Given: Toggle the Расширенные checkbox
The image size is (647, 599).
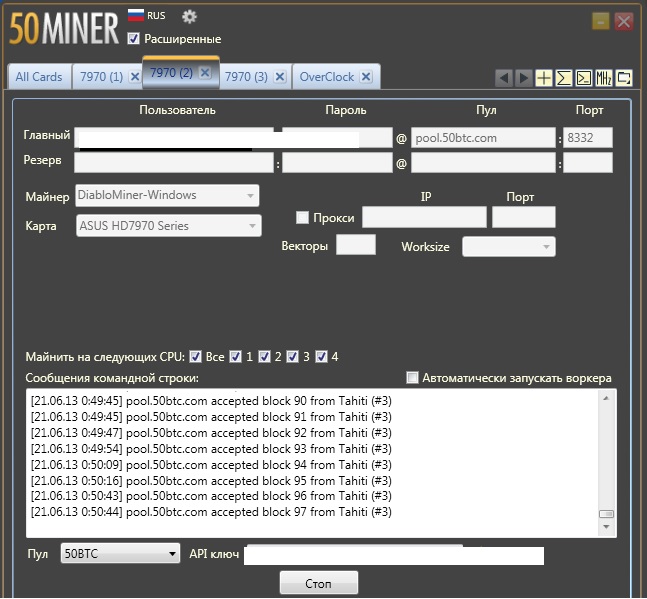Looking at the screenshot, I should click(x=134, y=38).
